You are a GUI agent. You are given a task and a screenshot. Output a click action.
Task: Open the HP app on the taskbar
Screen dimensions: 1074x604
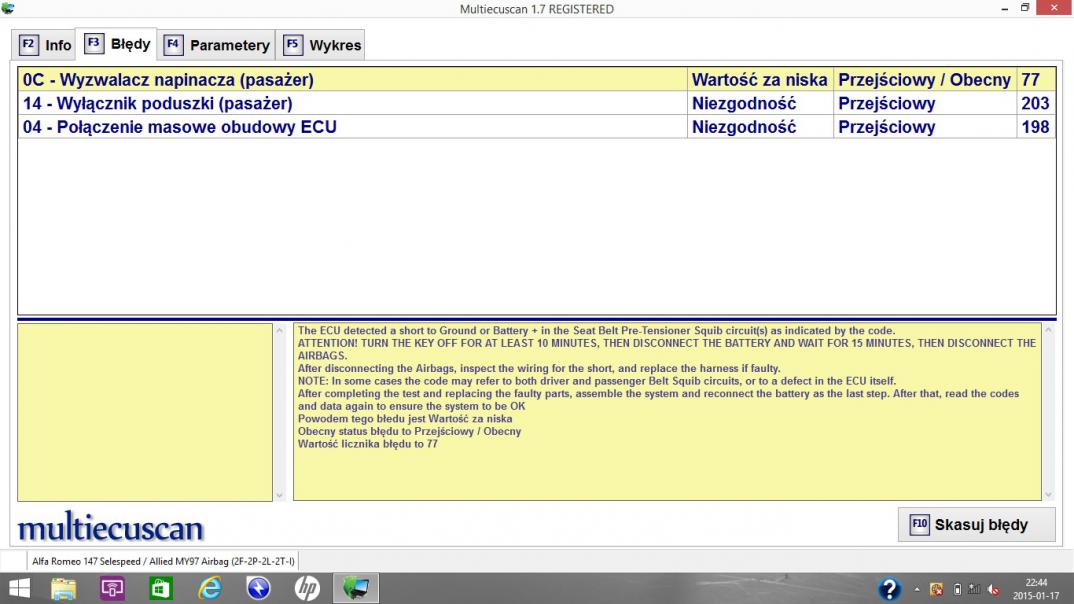[307, 588]
